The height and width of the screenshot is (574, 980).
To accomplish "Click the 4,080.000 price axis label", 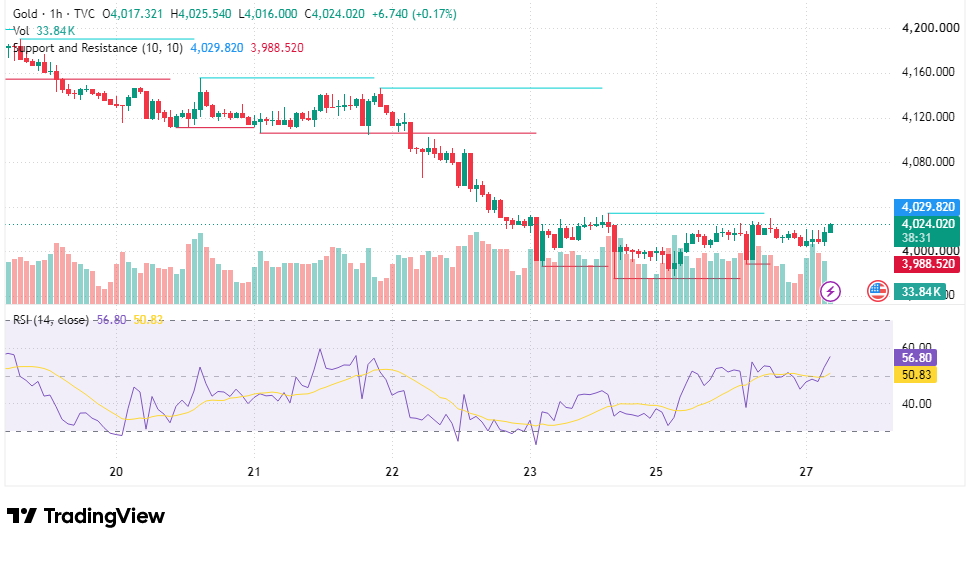I will point(928,162).
